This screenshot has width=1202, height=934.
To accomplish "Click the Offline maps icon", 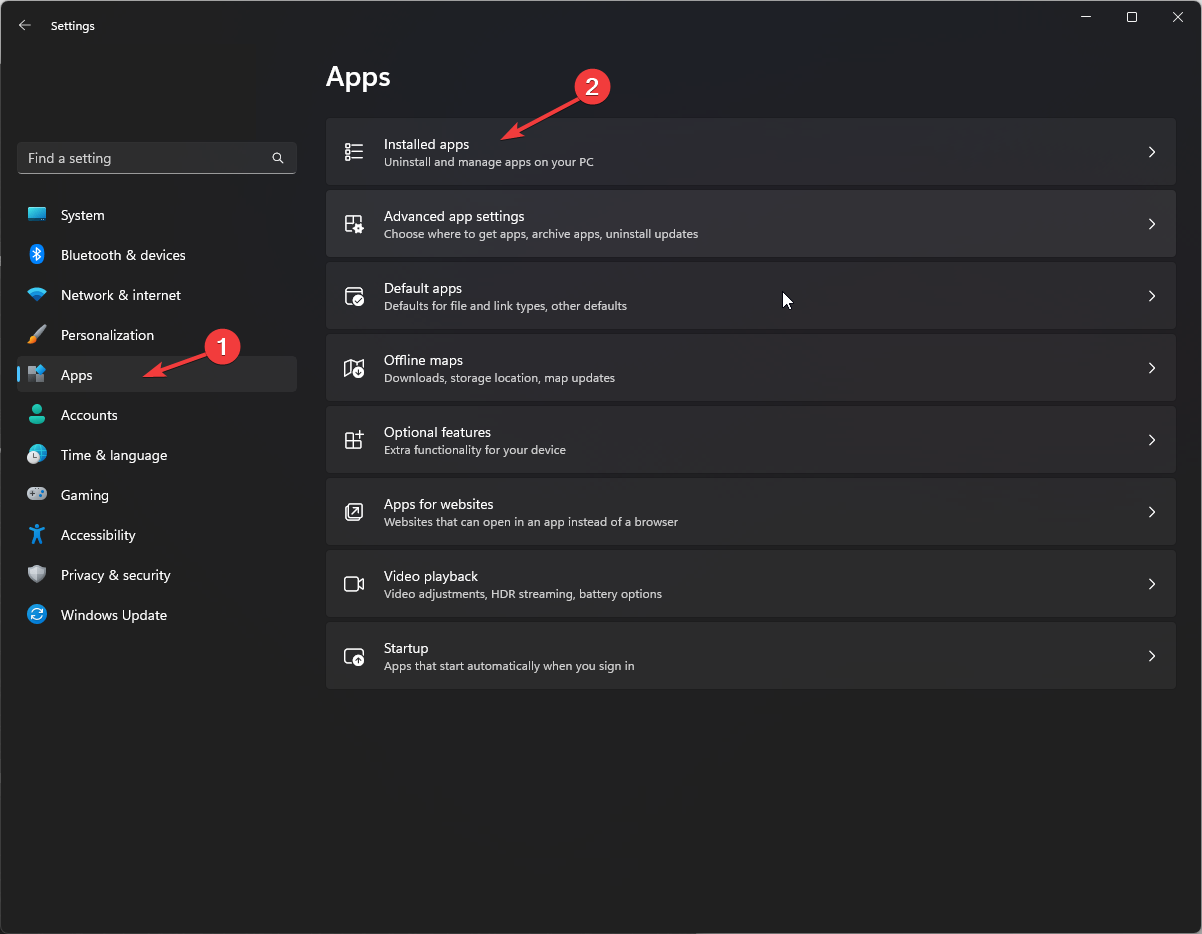I will tap(354, 368).
